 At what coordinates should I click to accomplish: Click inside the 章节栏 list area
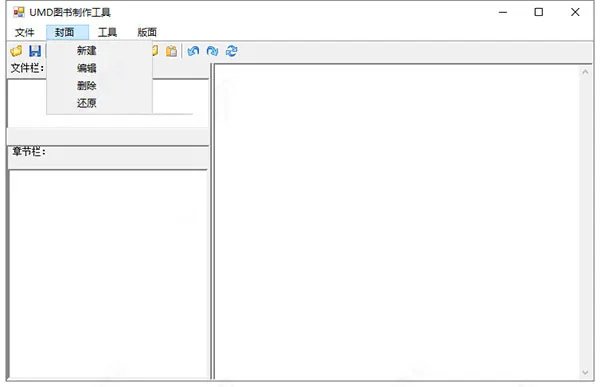[108, 274]
